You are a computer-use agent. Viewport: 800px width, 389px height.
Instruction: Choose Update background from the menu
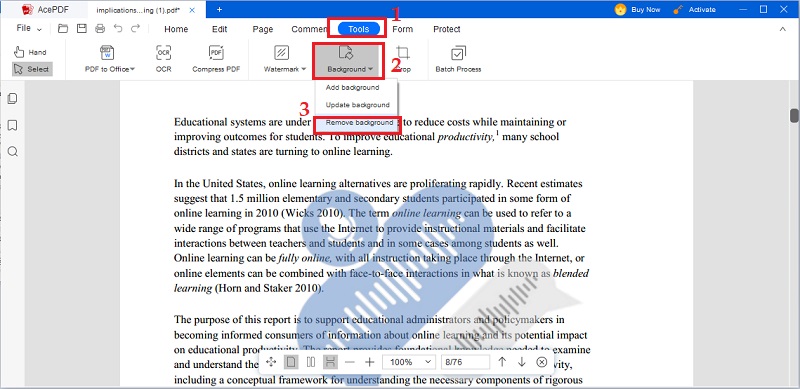point(358,105)
